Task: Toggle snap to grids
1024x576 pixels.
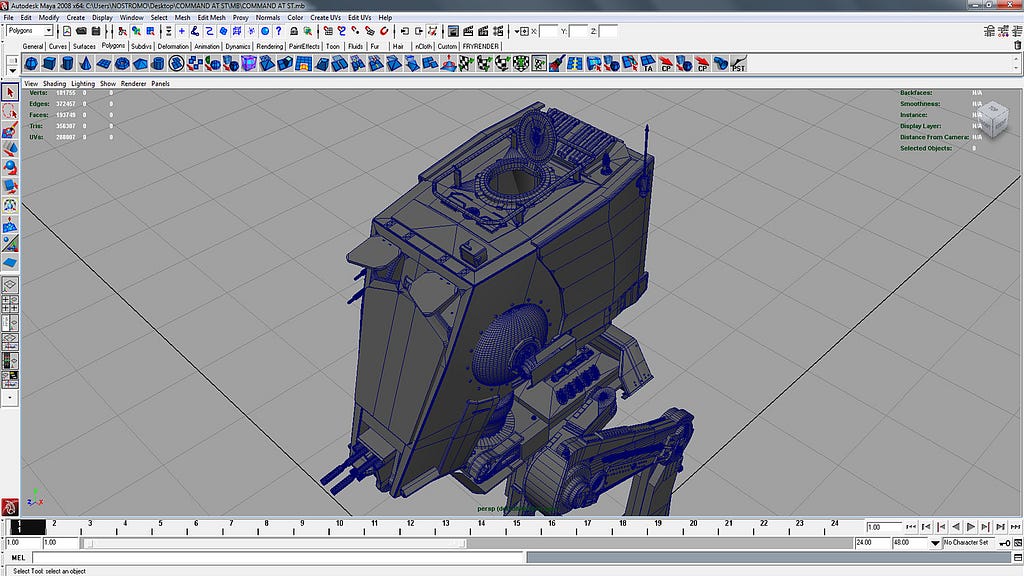Action: (x=327, y=31)
